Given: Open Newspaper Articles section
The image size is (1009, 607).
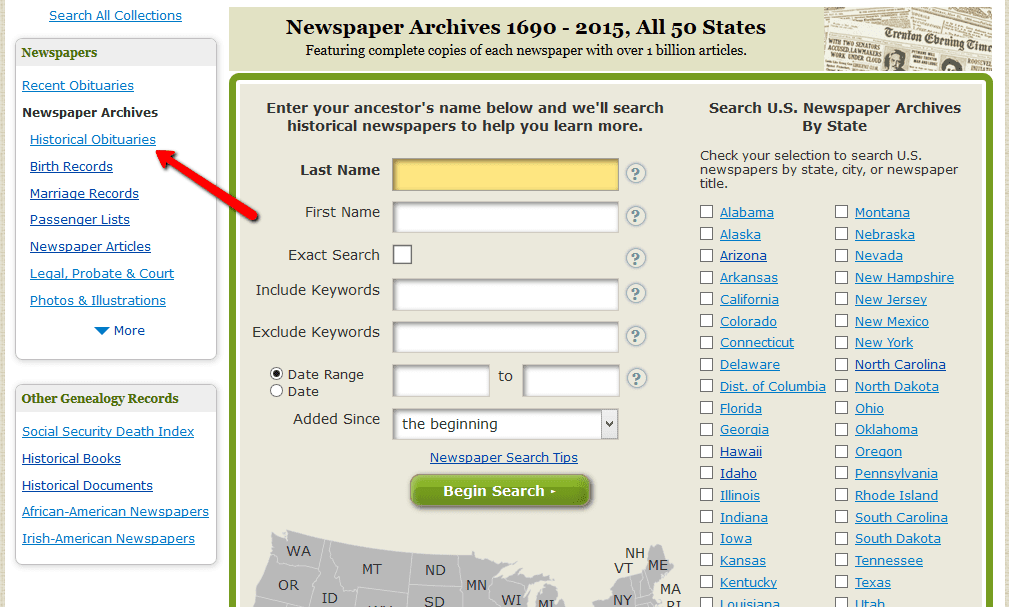Looking at the screenshot, I should pyautogui.click(x=90, y=247).
